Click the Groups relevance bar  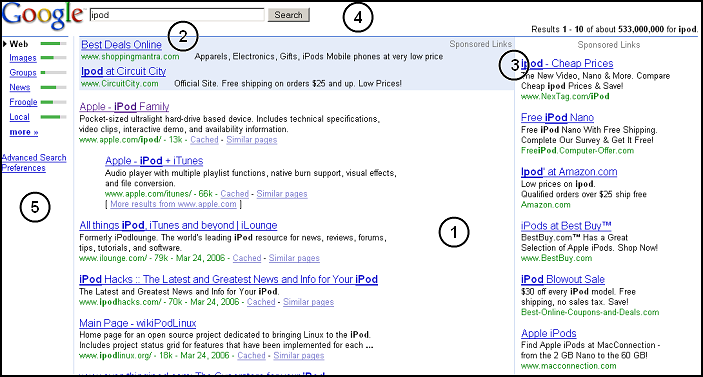(53, 72)
